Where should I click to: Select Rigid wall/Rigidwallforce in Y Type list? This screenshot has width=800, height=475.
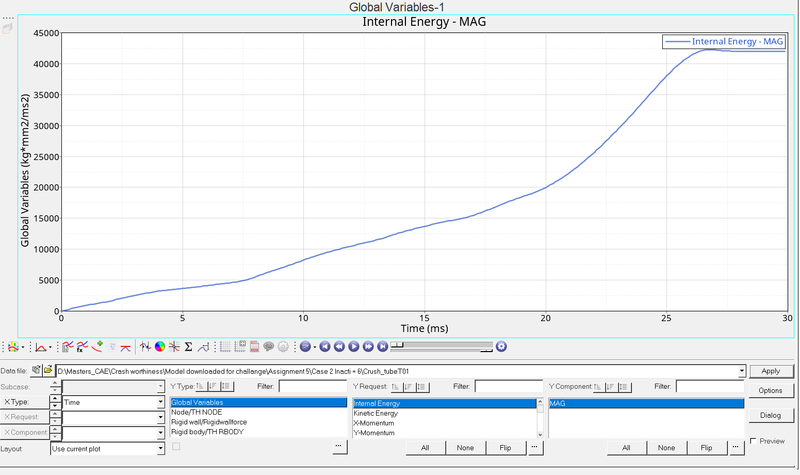pyautogui.click(x=212, y=422)
